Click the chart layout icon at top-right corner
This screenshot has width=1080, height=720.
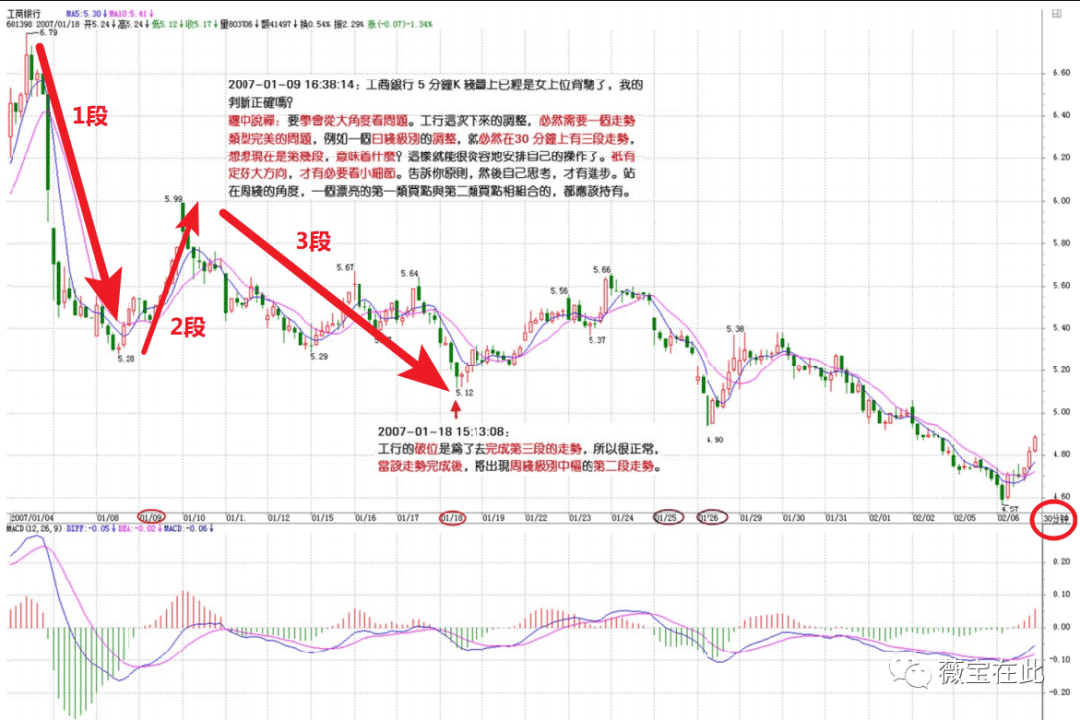click(x=1057, y=14)
